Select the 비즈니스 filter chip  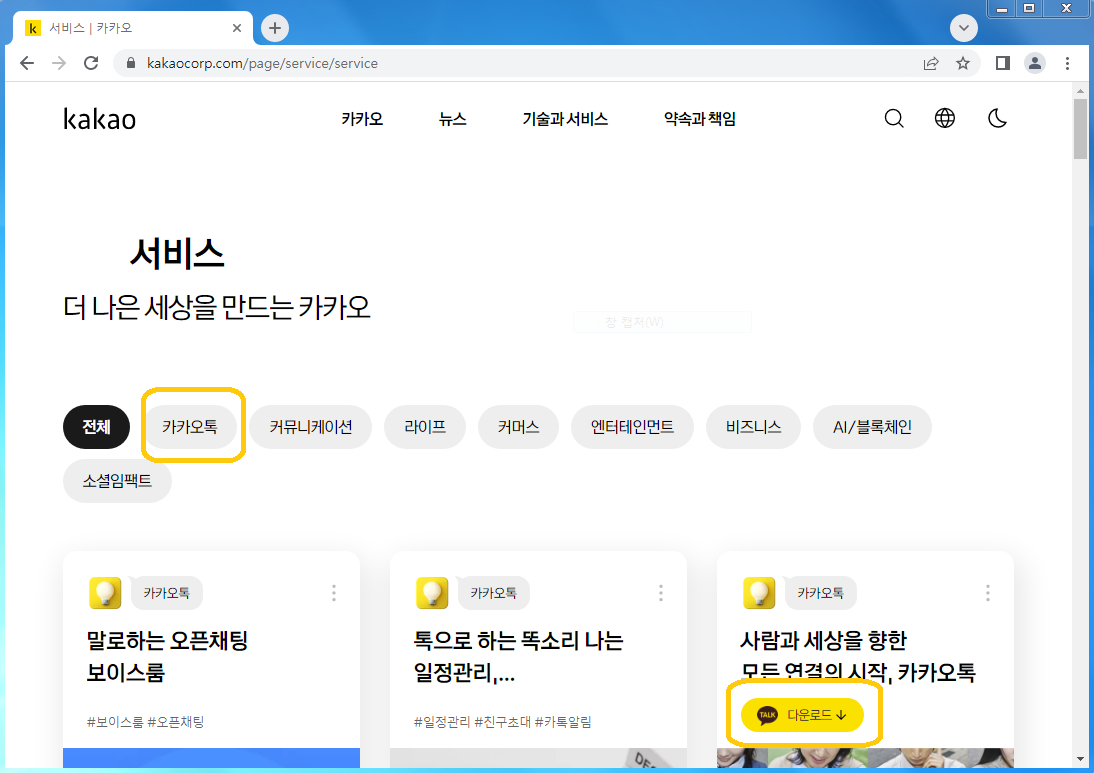754,427
